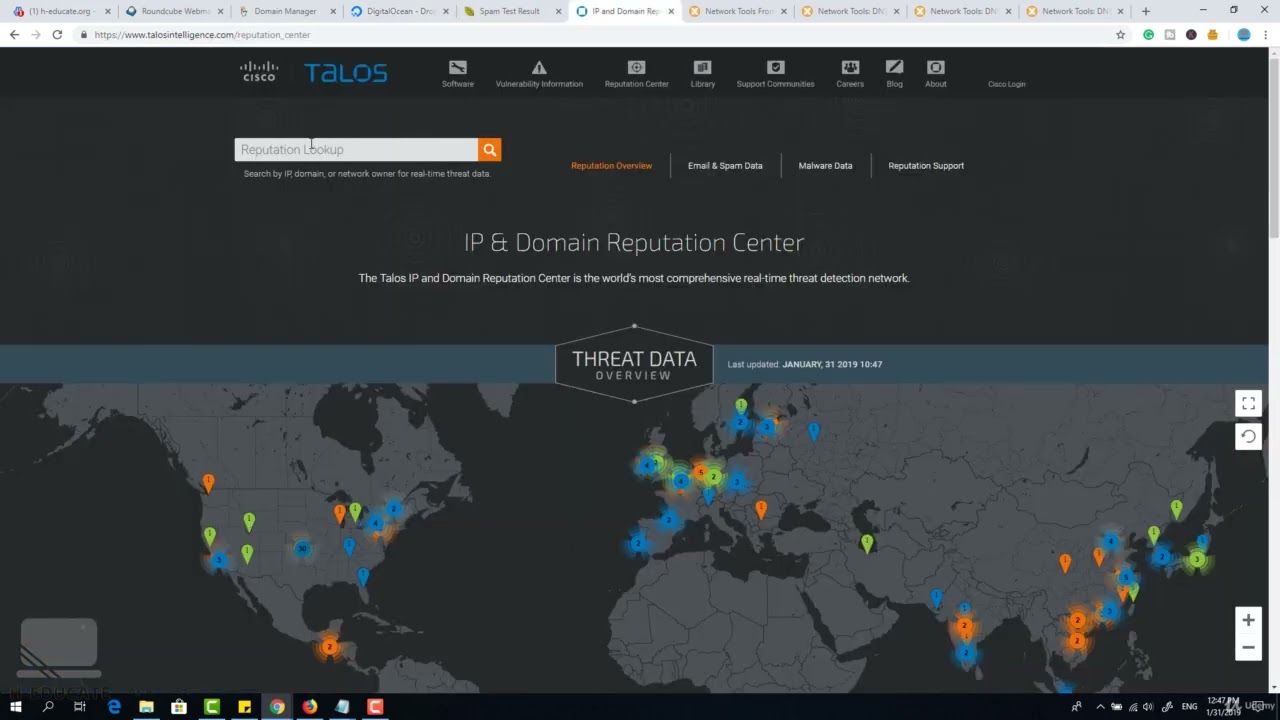
Task: Click the browser address bar URL
Action: pos(202,34)
